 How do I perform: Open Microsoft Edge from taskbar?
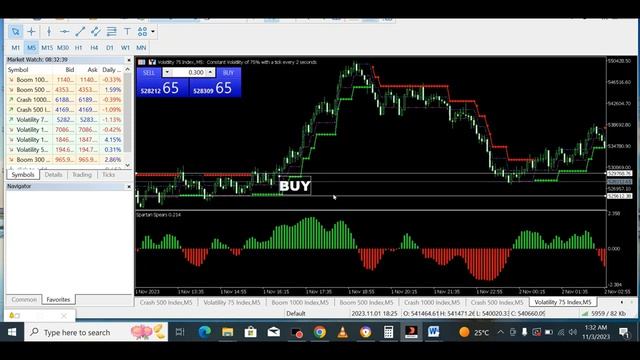pos(204,332)
